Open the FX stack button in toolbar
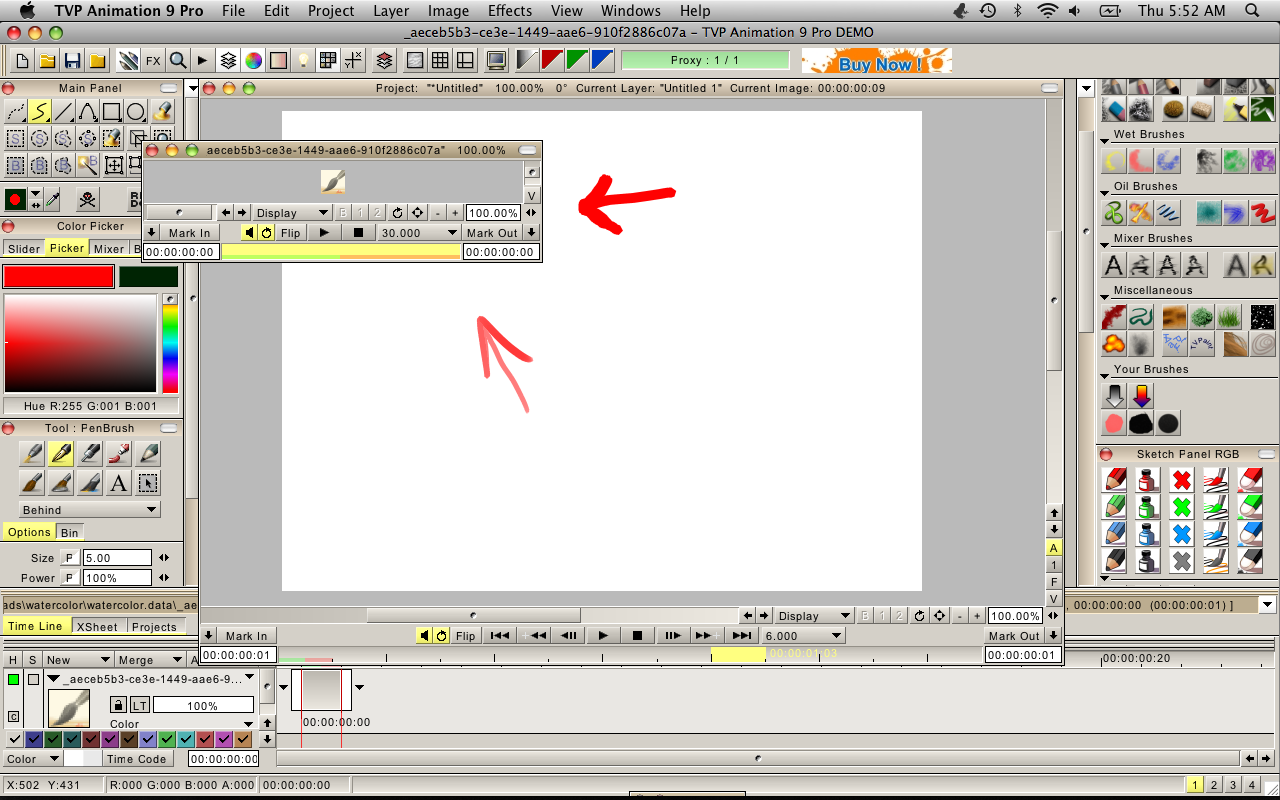Image resolution: width=1280 pixels, height=800 pixels. tap(153, 61)
